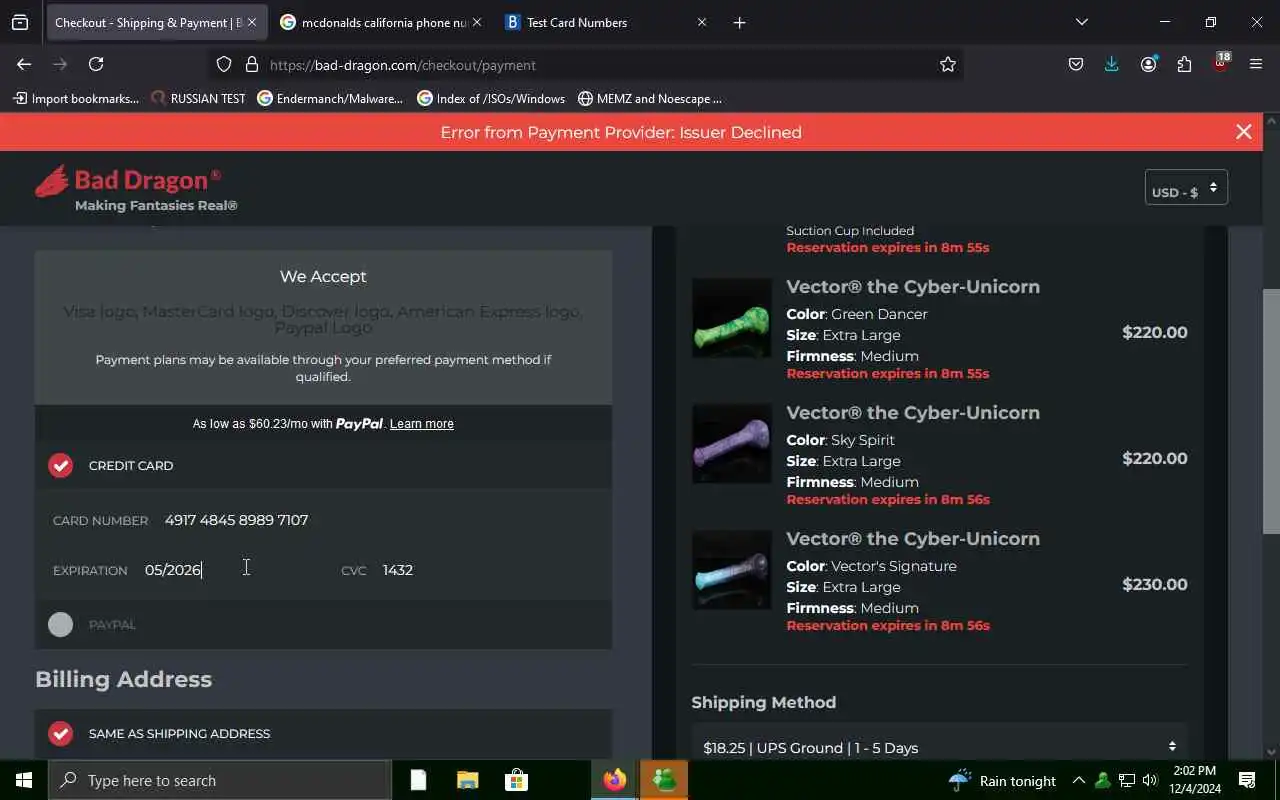1280x800 pixels.
Task: Click the address bar URL
Action: coord(402,65)
